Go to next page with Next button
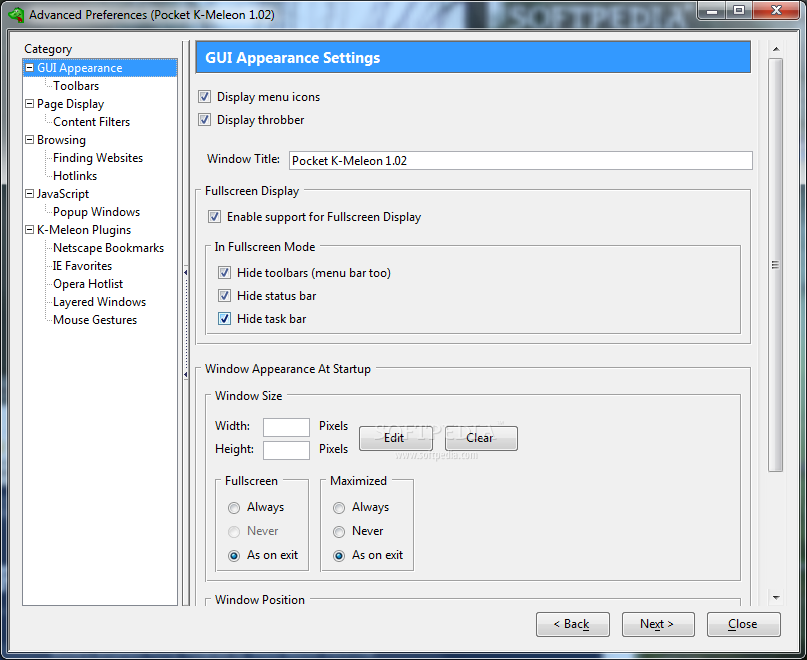Viewport: 807px width, 660px height. click(658, 624)
